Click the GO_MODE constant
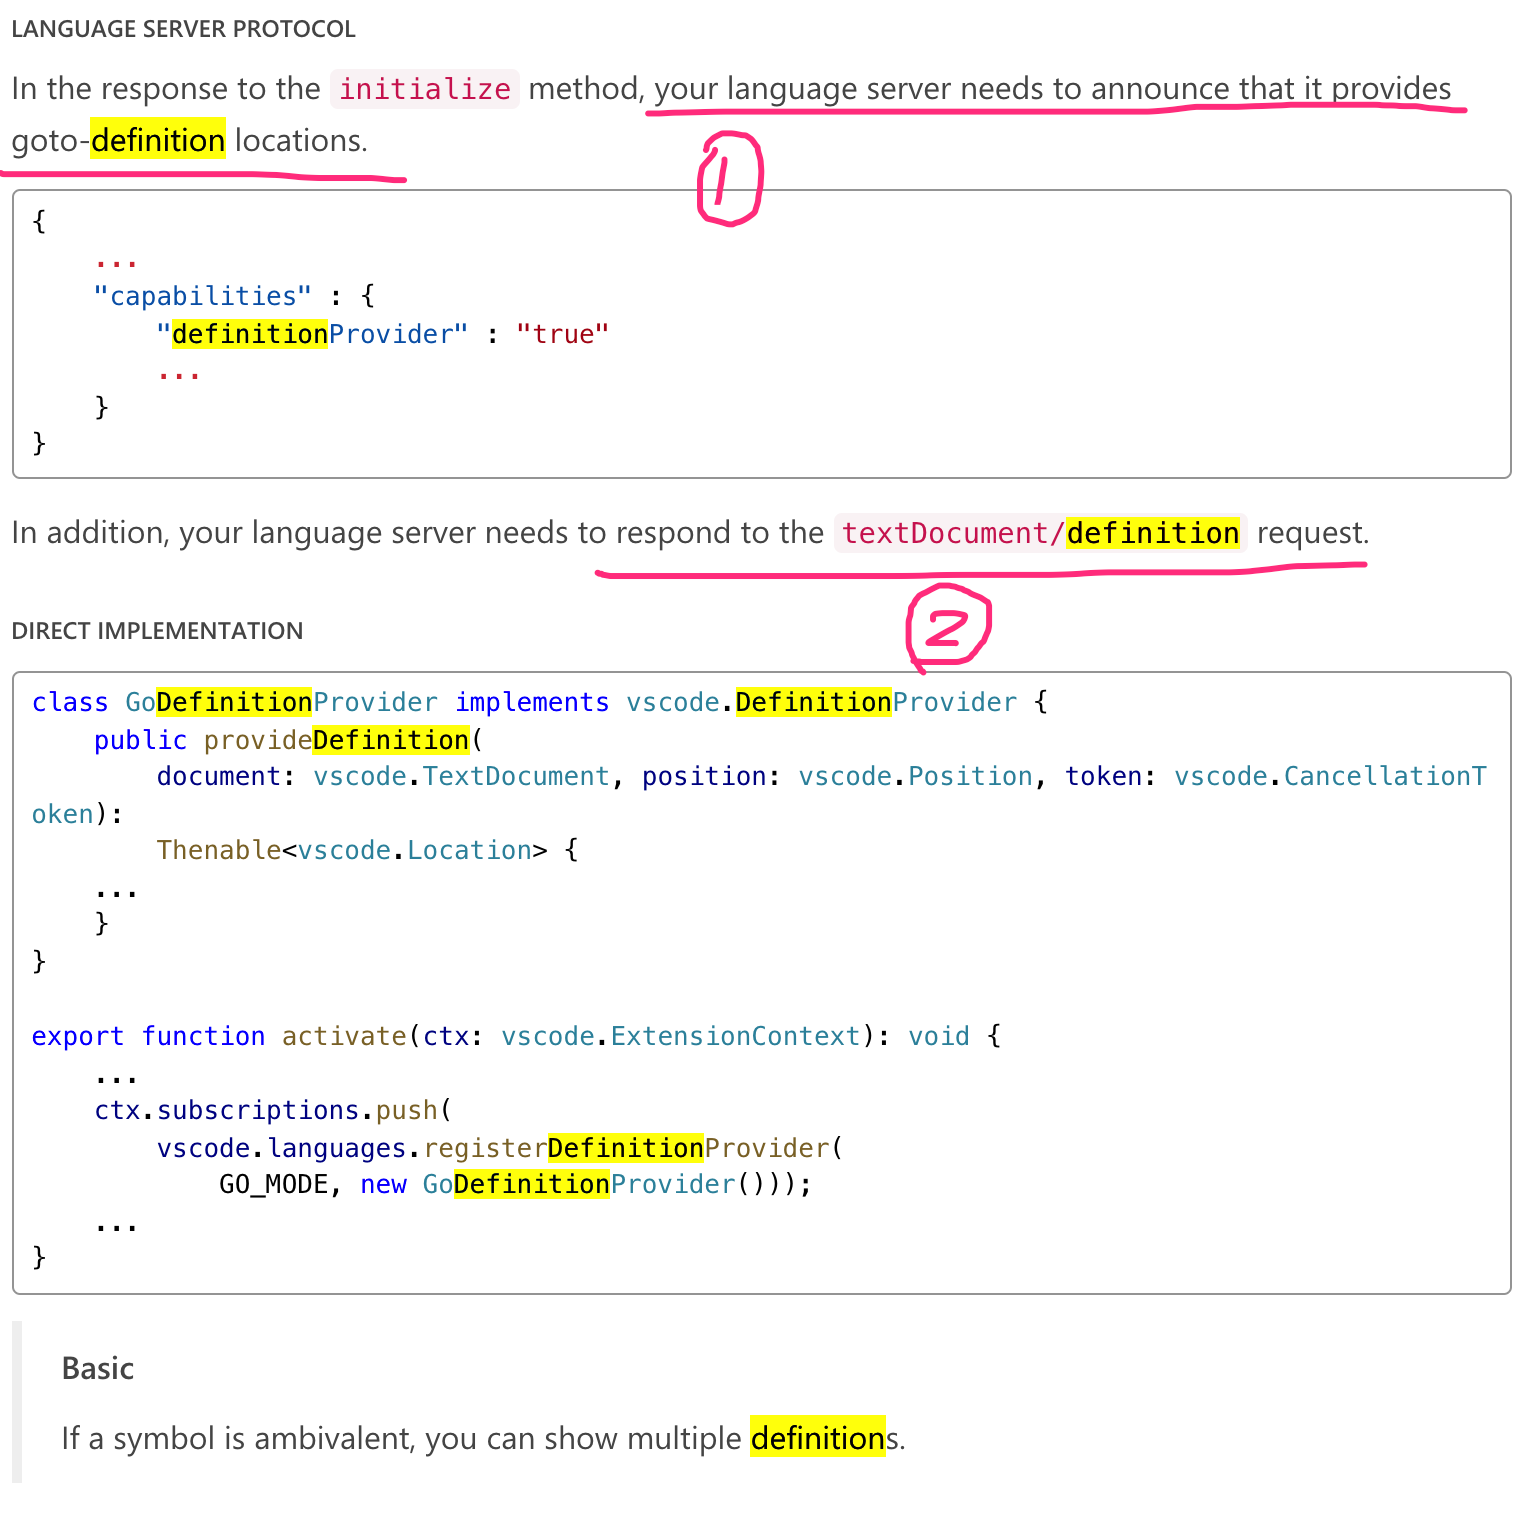Image resolution: width=1536 pixels, height=1520 pixels. (x=273, y=1185)
